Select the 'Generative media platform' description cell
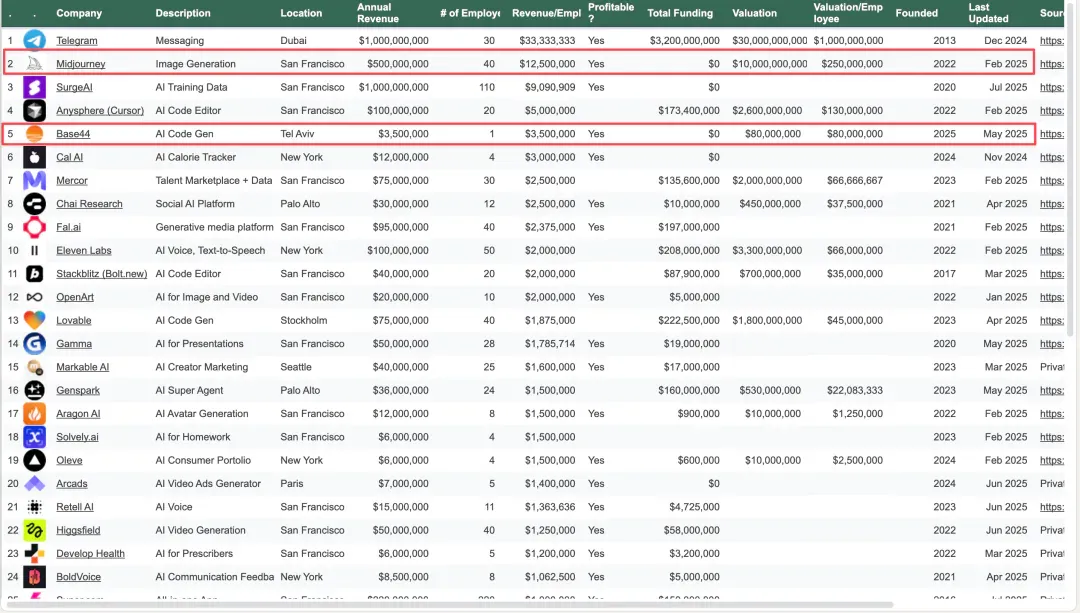The width and height of the screenshot is (1080, 613). click(x=214, y=227)
